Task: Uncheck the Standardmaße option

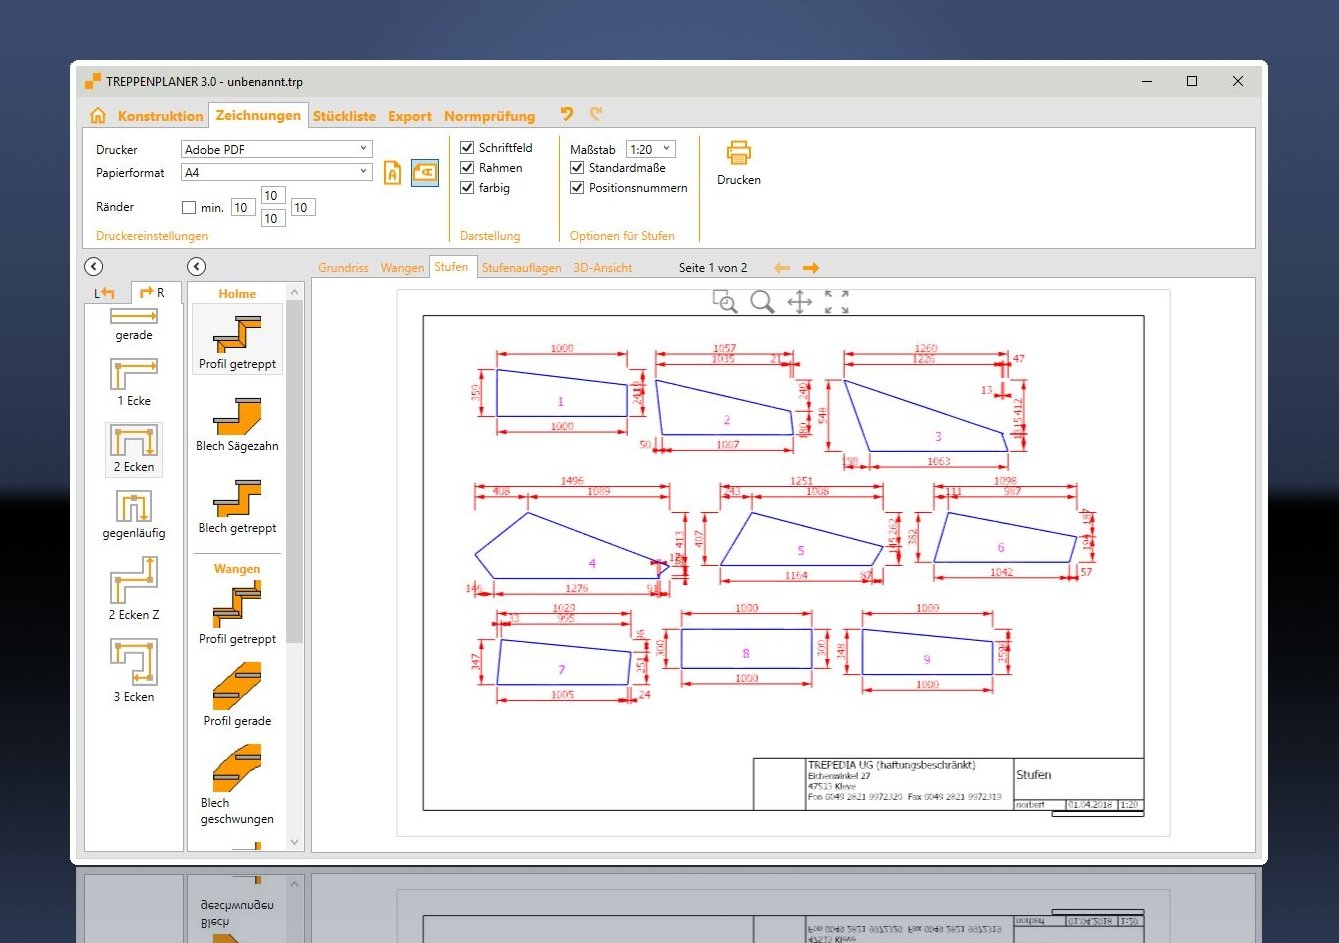Action: (x=577, y=168)
